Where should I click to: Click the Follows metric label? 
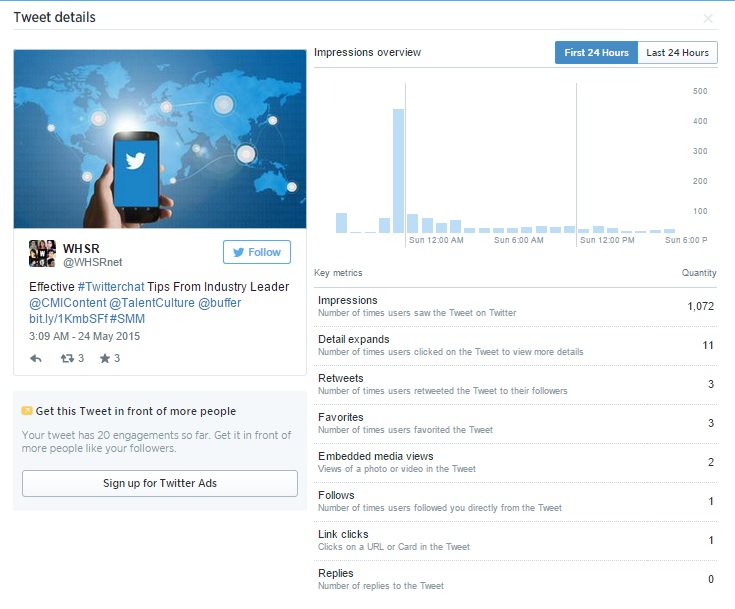click(x=336, y=495)
